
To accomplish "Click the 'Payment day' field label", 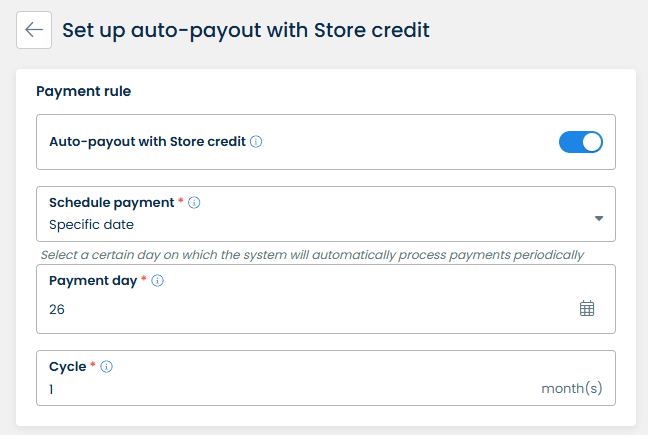I will [x=93, y=281].
